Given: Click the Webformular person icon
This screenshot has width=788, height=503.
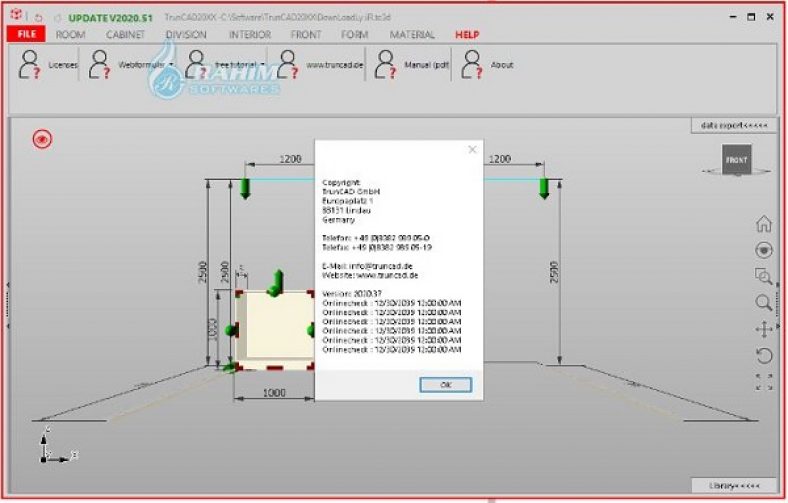Looking at the screenshot, I should tap(100, 64).
